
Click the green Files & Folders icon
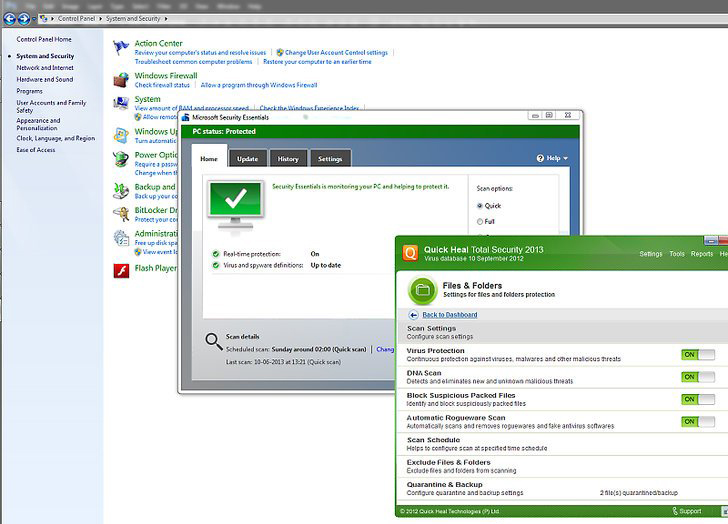point(422,290)
